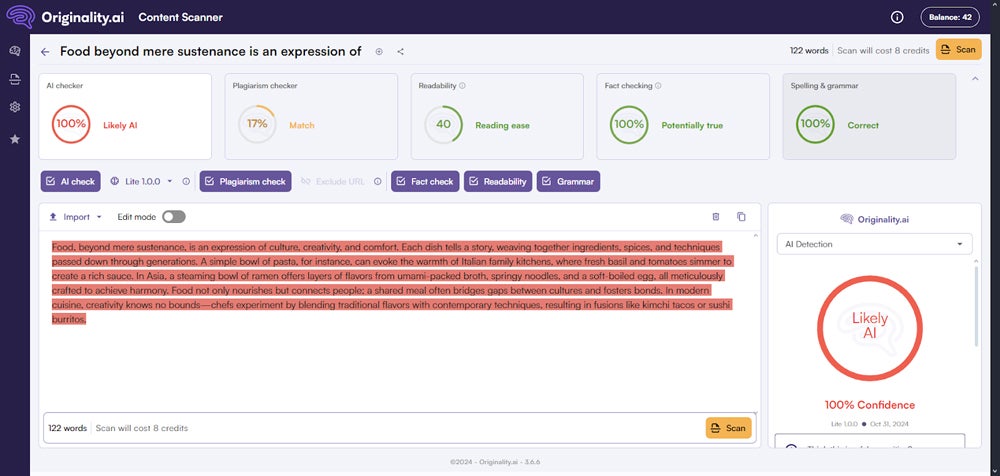
Task: Expand the Lite 1.0.0 model dropdown
Action: click(x=142, y=181)
